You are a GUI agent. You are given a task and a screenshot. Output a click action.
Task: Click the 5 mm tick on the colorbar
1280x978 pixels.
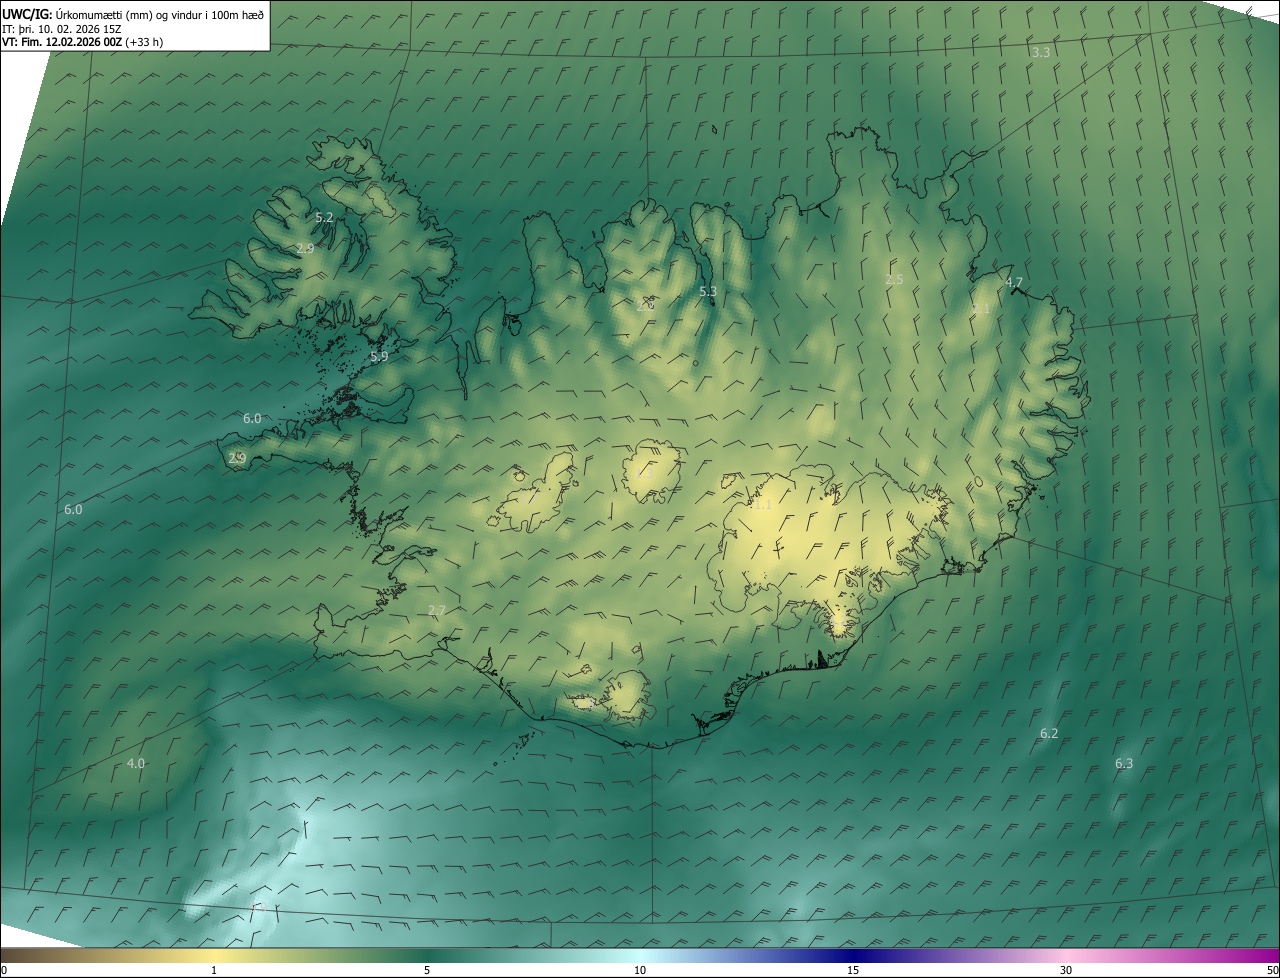427,970
